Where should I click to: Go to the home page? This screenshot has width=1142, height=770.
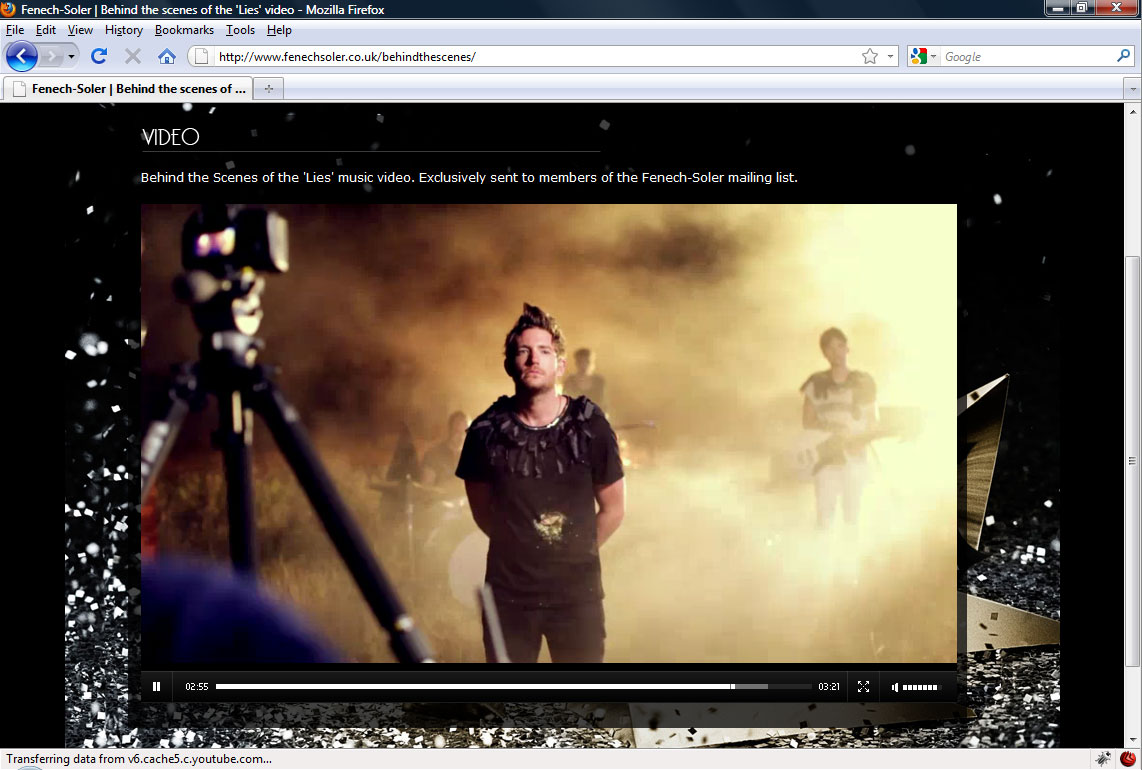pos(167,56)
